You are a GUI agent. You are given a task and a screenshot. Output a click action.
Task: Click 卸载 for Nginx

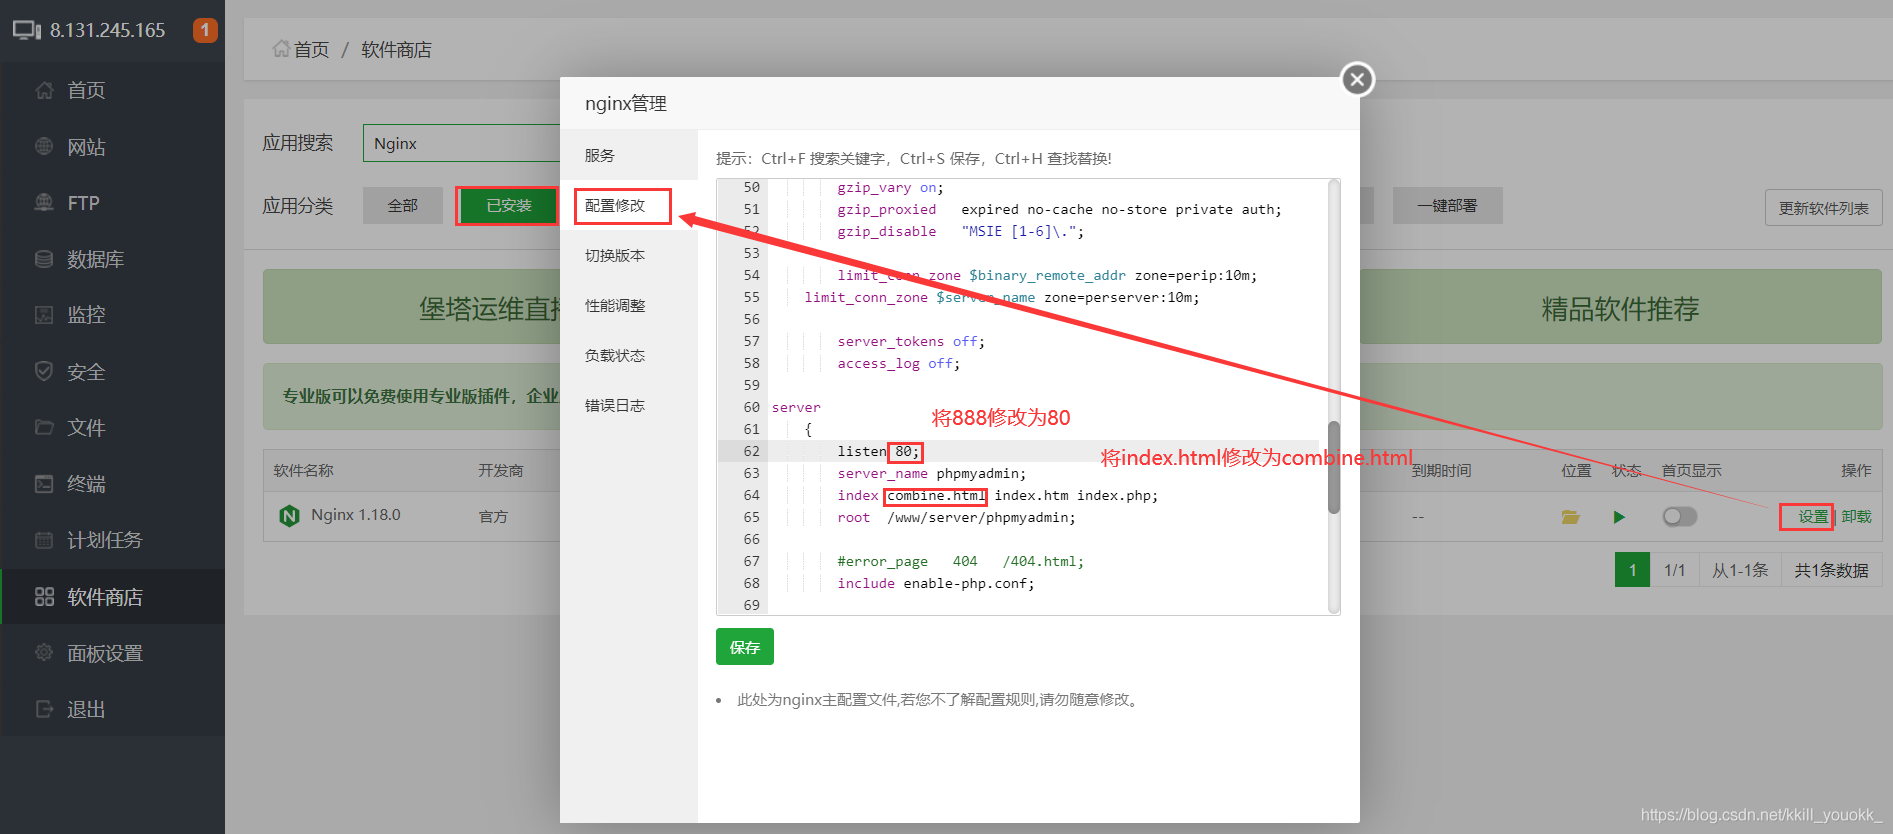tap(1857, 516)
